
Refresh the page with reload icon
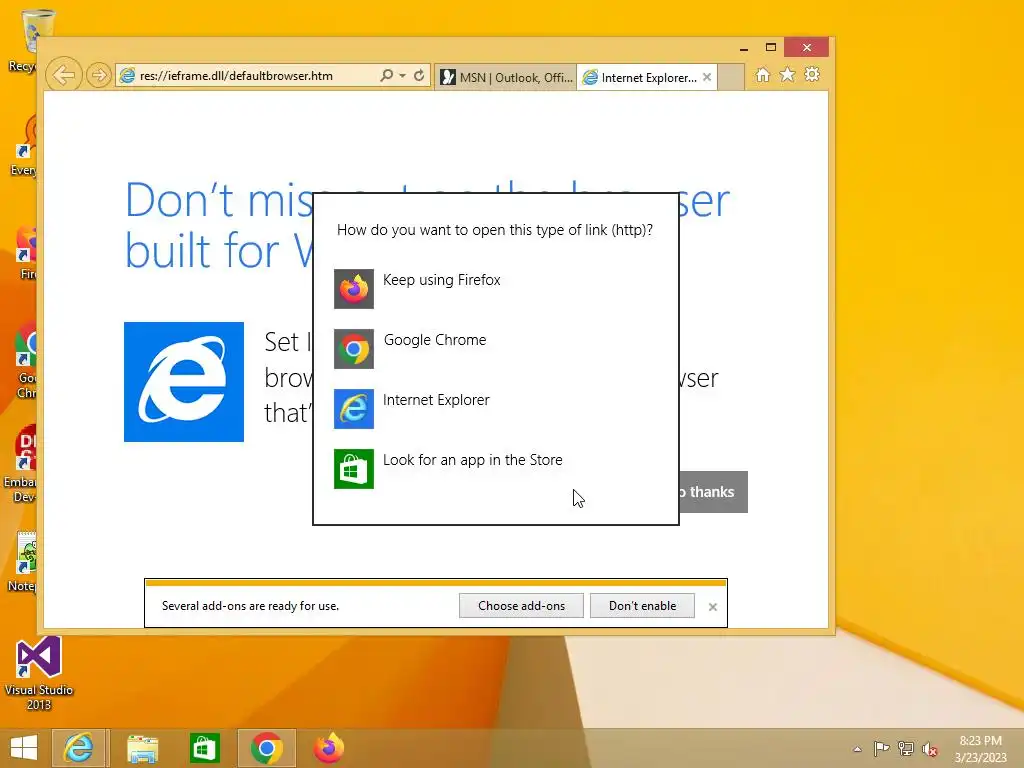pyautogui.click(x=419, y=75)
